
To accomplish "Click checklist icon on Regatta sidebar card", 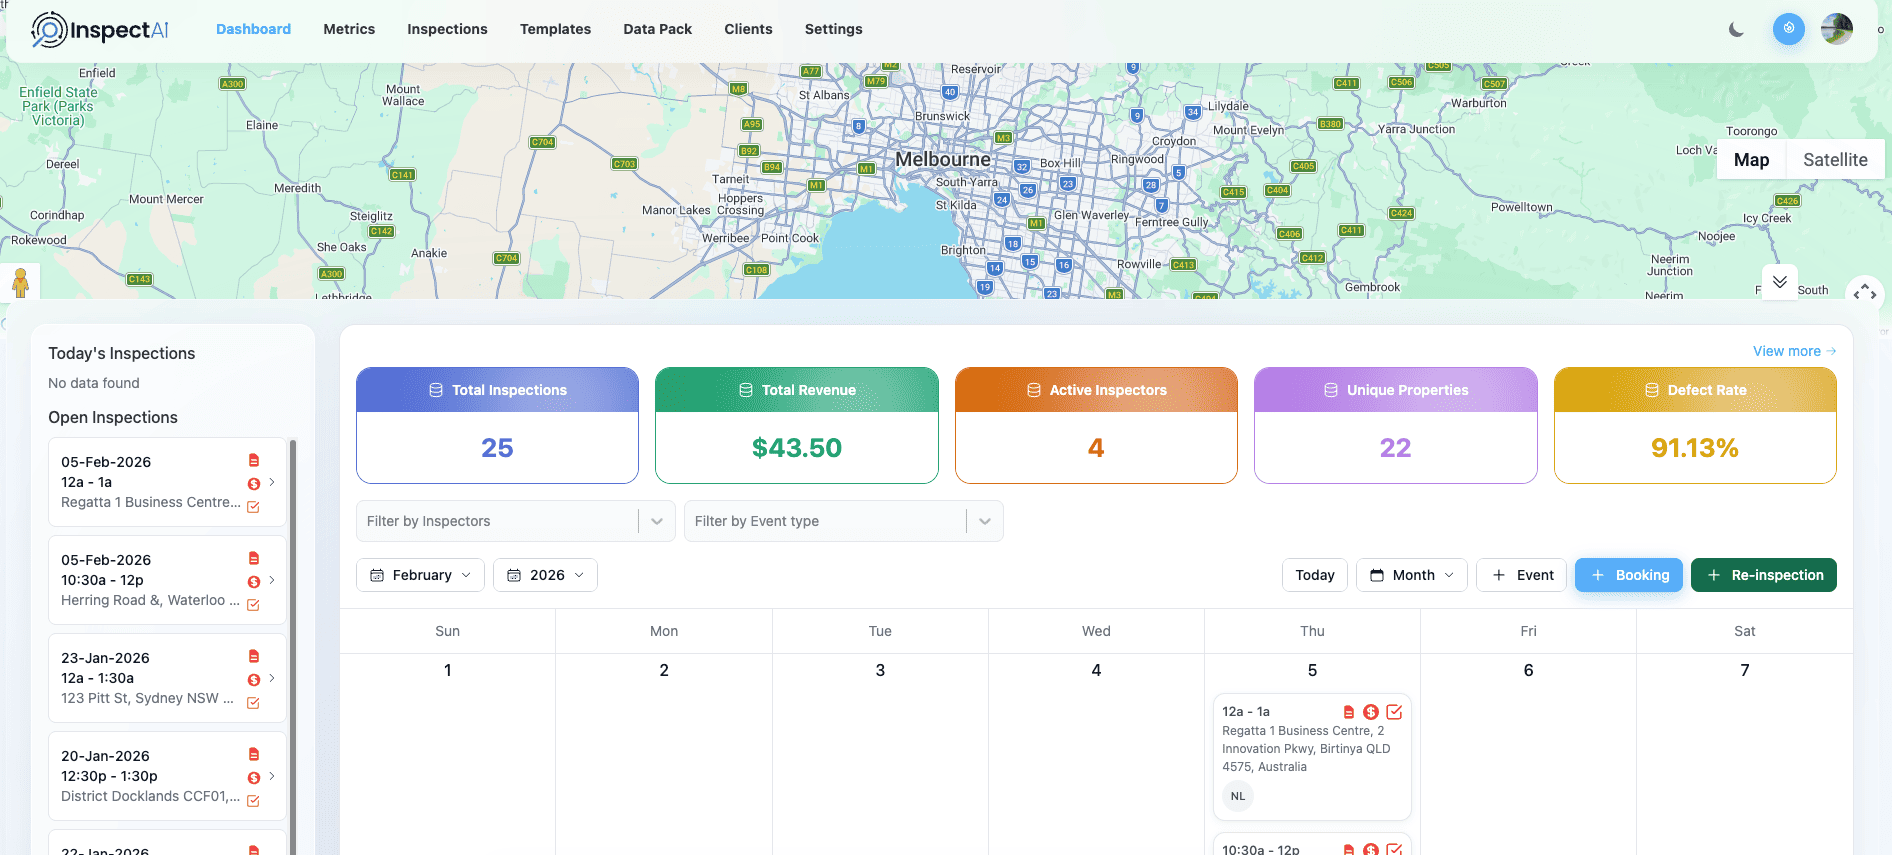I will [x=253, y=507].
